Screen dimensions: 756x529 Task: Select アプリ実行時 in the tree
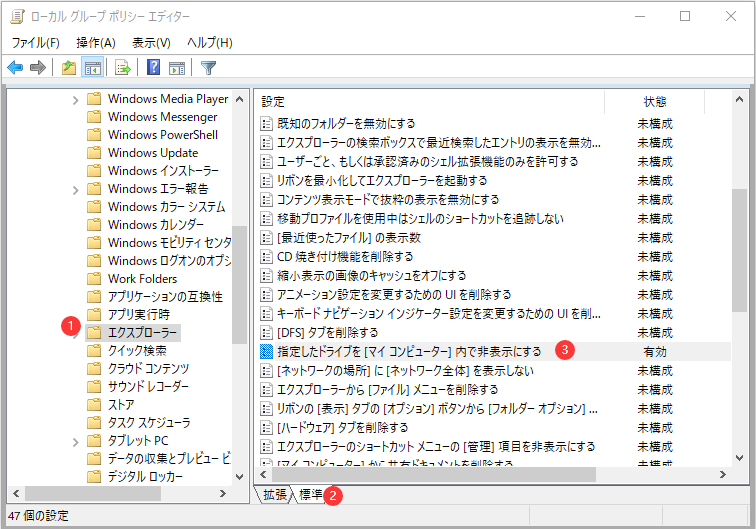pyautogui.click(x=139, y=314)
